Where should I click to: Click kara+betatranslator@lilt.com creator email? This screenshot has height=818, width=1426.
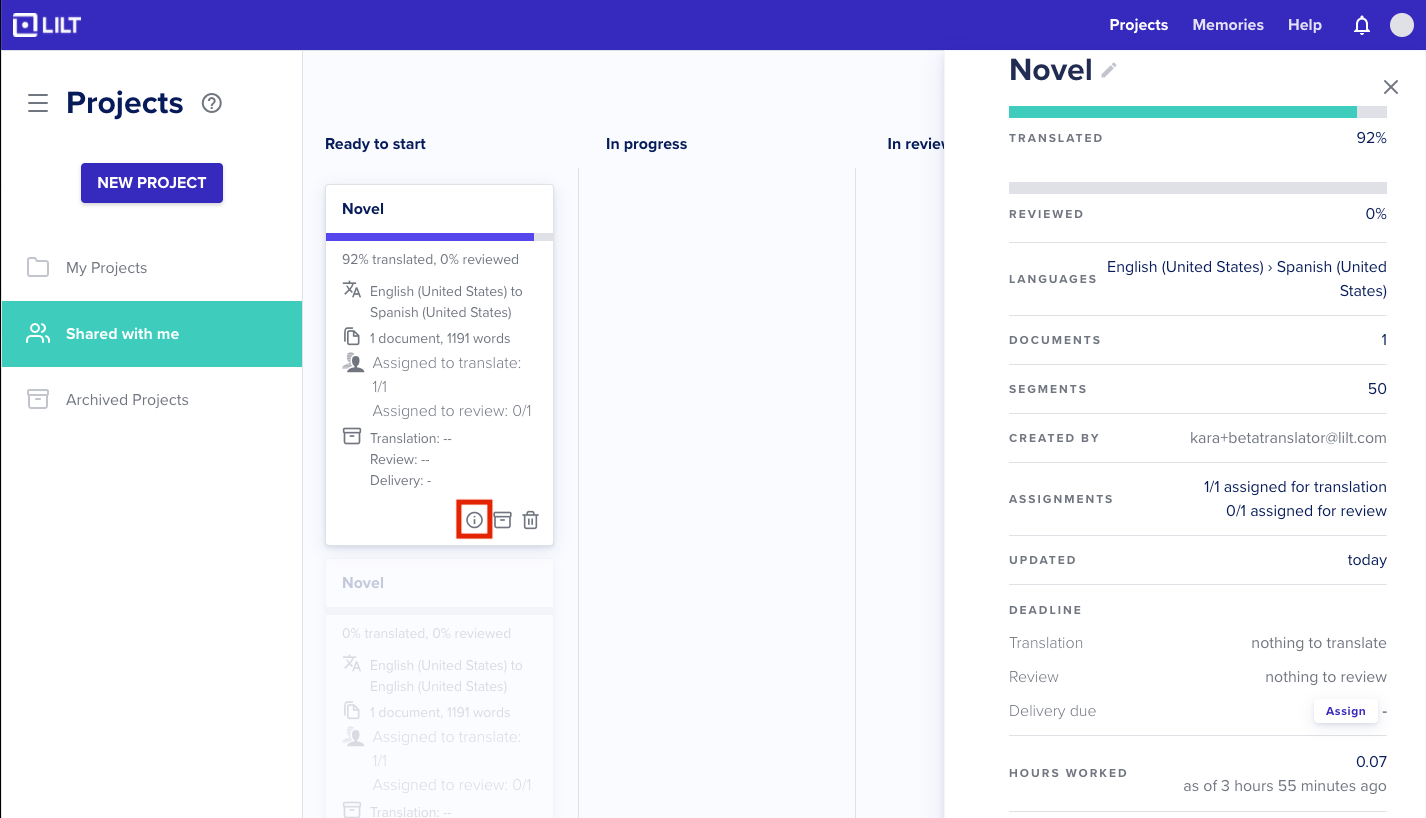point(1288,438)
